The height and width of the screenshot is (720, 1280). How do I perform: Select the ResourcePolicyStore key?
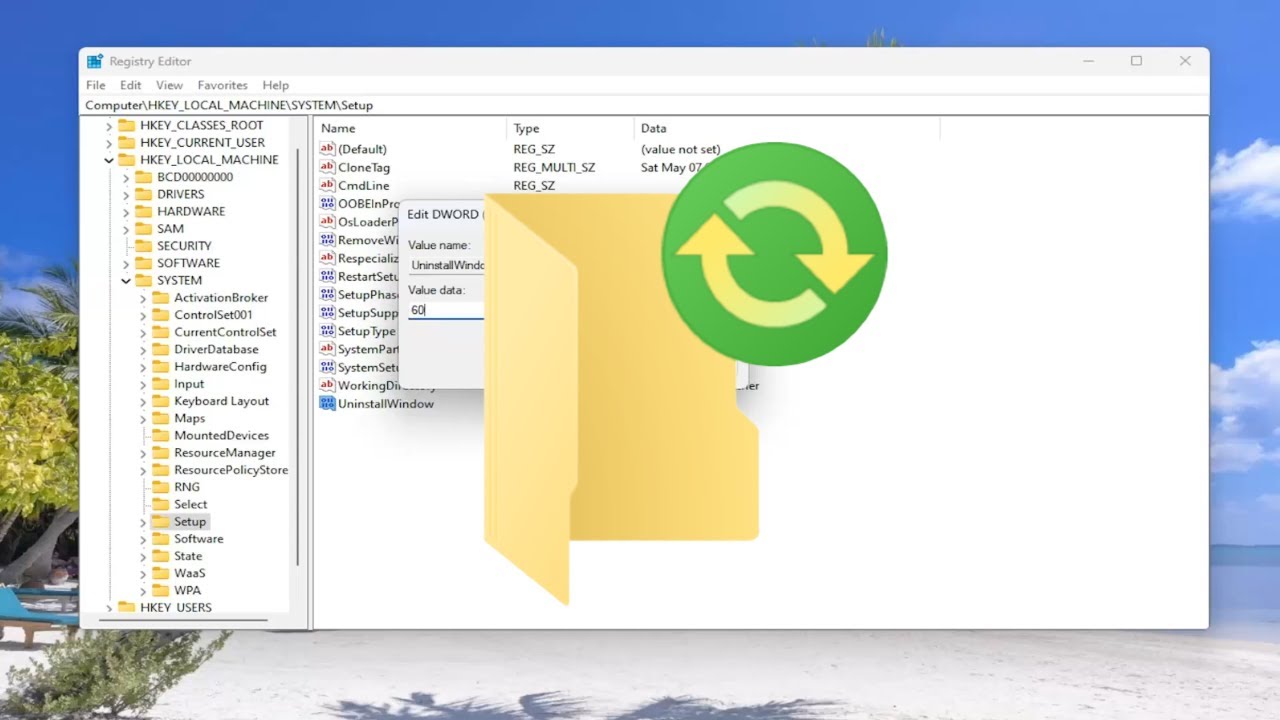(x=231, y=470)
